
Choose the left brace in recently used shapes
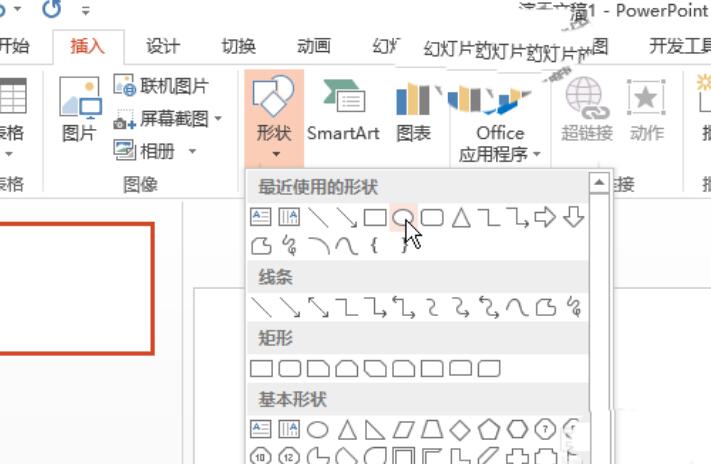374,246
